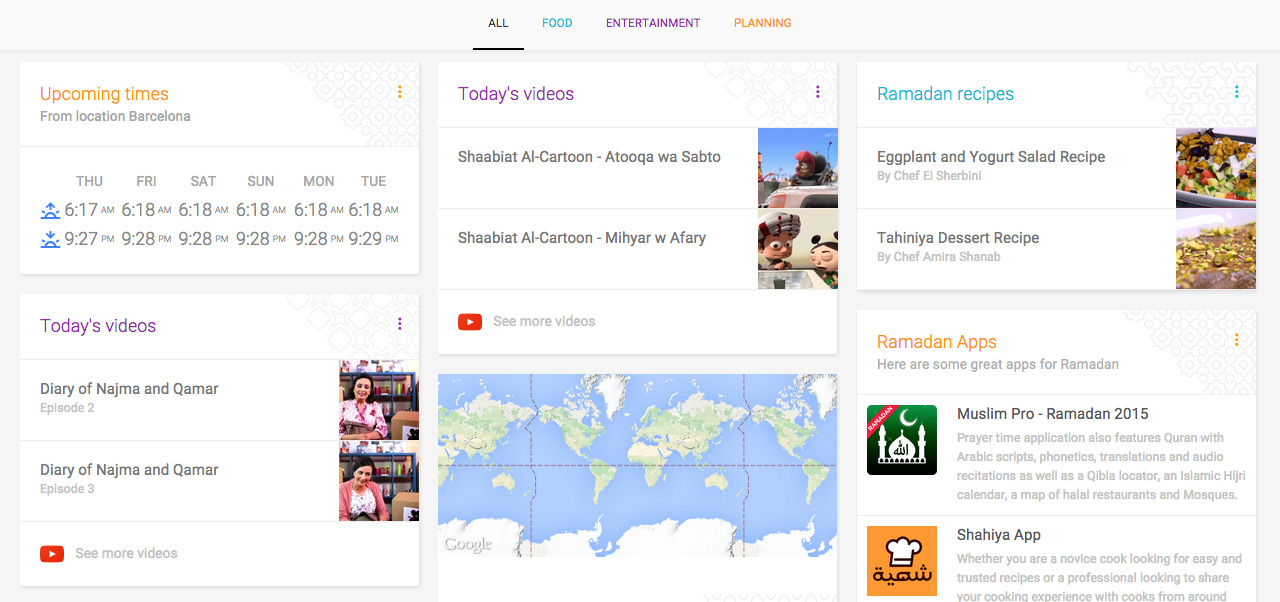
Task: Open the Ramadan Apps card three-dot menu
Action: click(x=1236, y=340)
